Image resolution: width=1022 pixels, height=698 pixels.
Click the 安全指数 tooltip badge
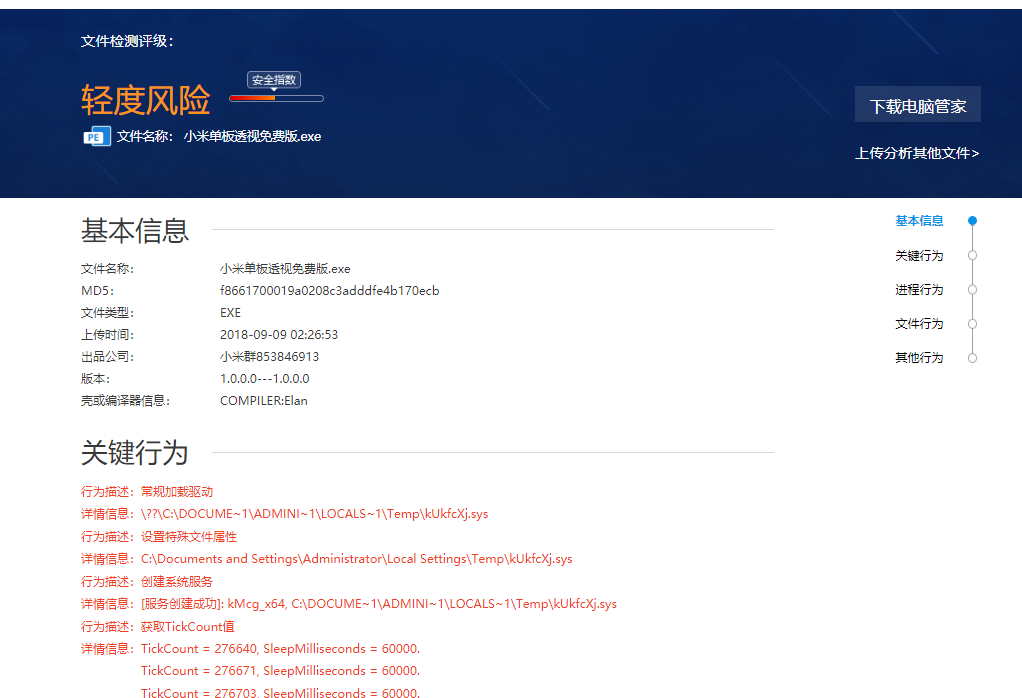[x=274, y=80]
